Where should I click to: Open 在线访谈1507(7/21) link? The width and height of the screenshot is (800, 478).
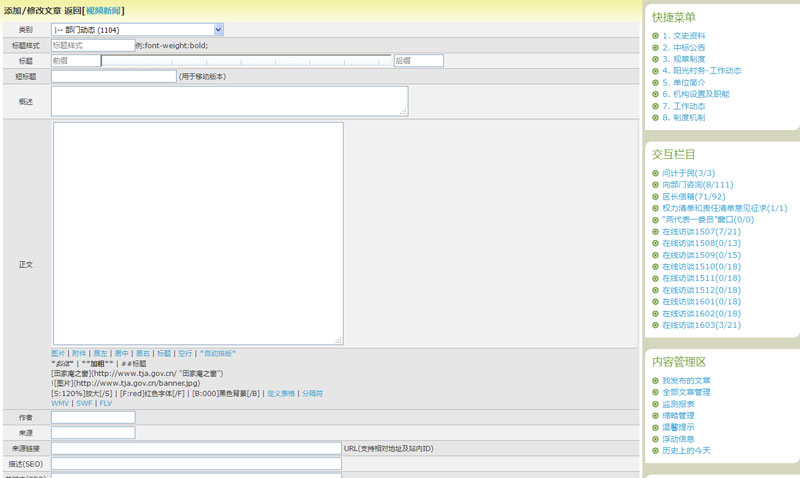701,232
